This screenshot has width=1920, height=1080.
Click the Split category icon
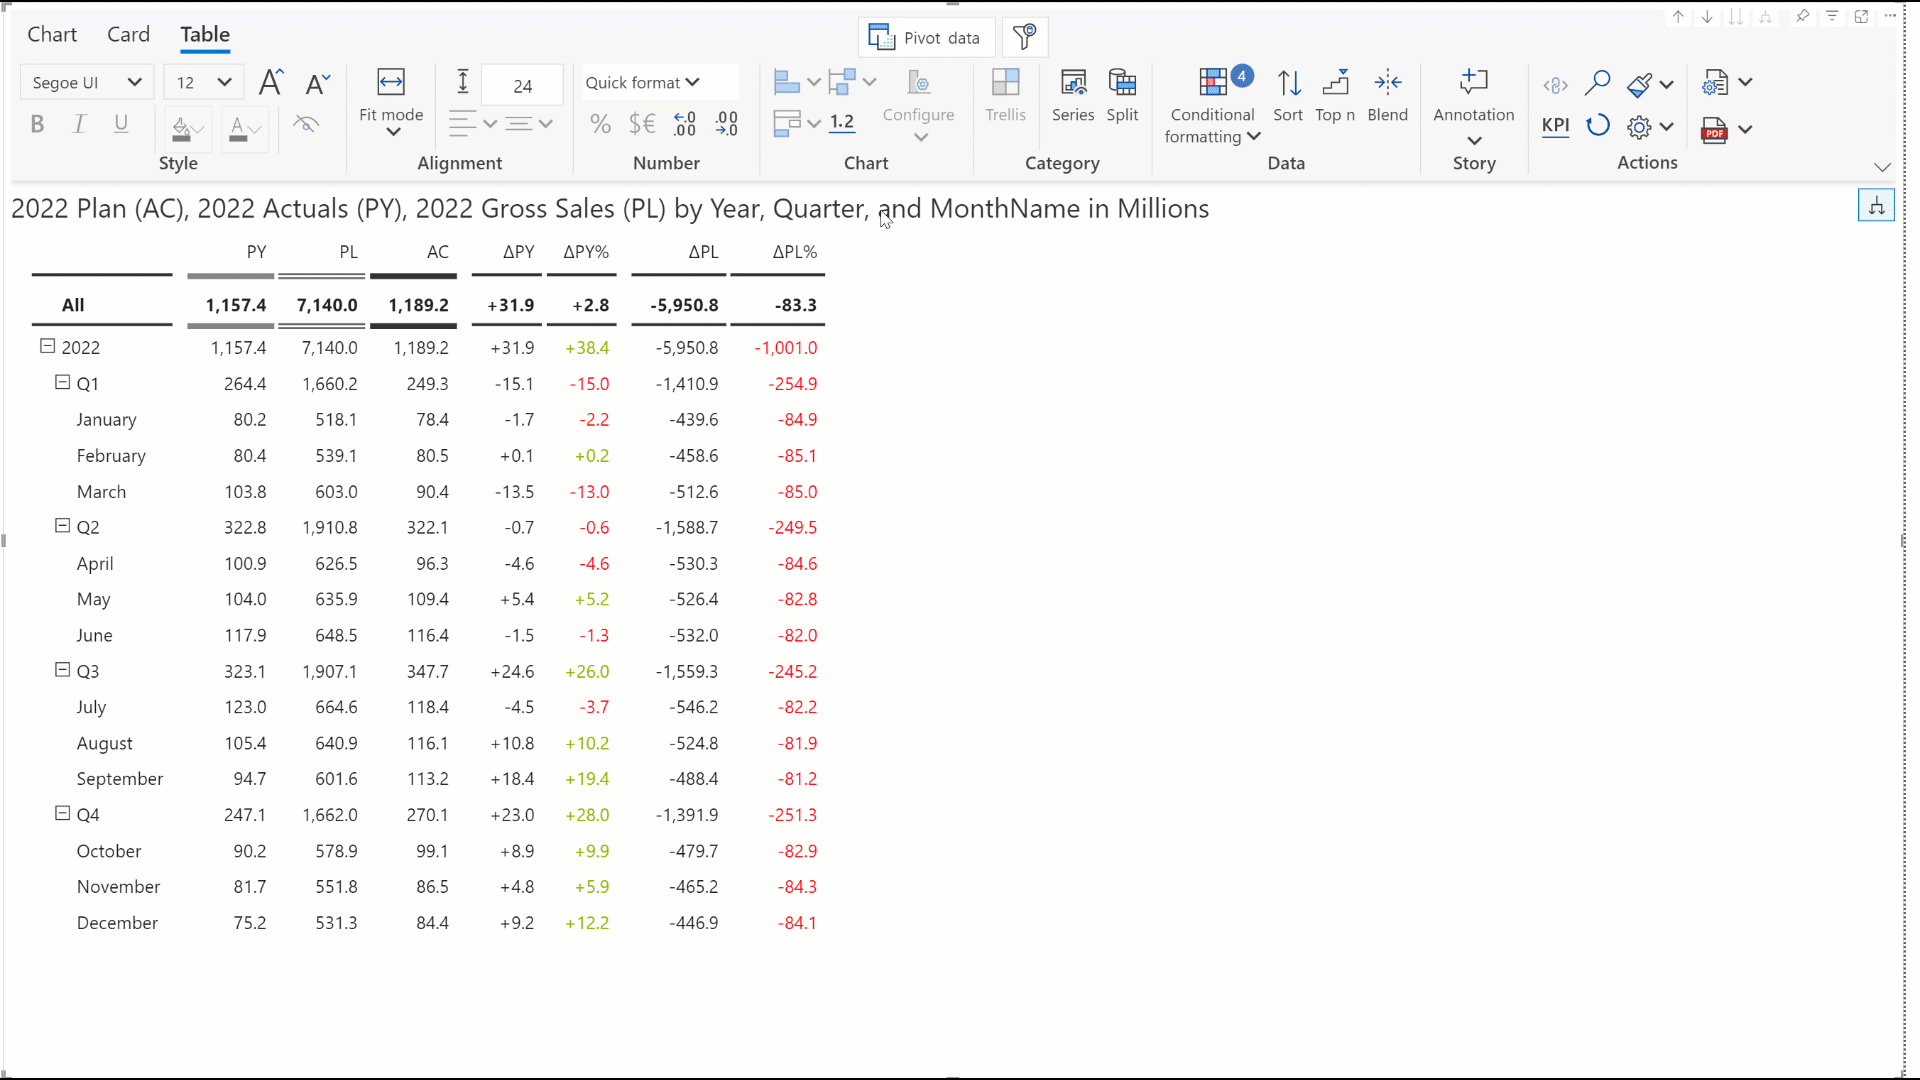(x=1122, y=84)
